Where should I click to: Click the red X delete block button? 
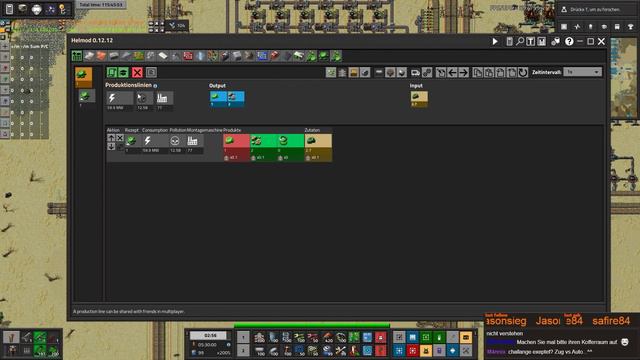pos(137,72)
